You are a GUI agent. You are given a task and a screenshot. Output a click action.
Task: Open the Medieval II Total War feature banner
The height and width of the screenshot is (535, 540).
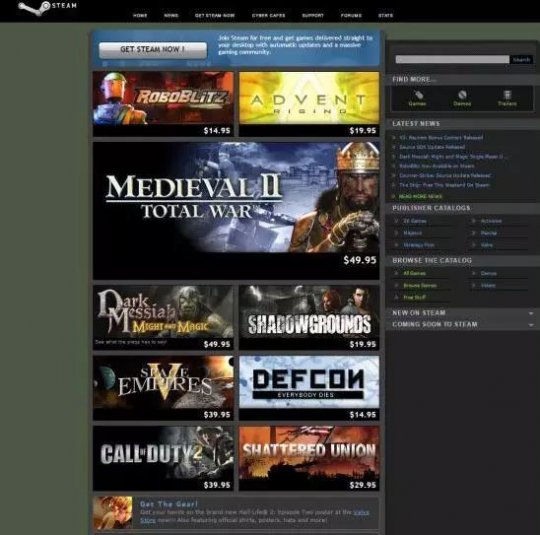pos(236,210)
